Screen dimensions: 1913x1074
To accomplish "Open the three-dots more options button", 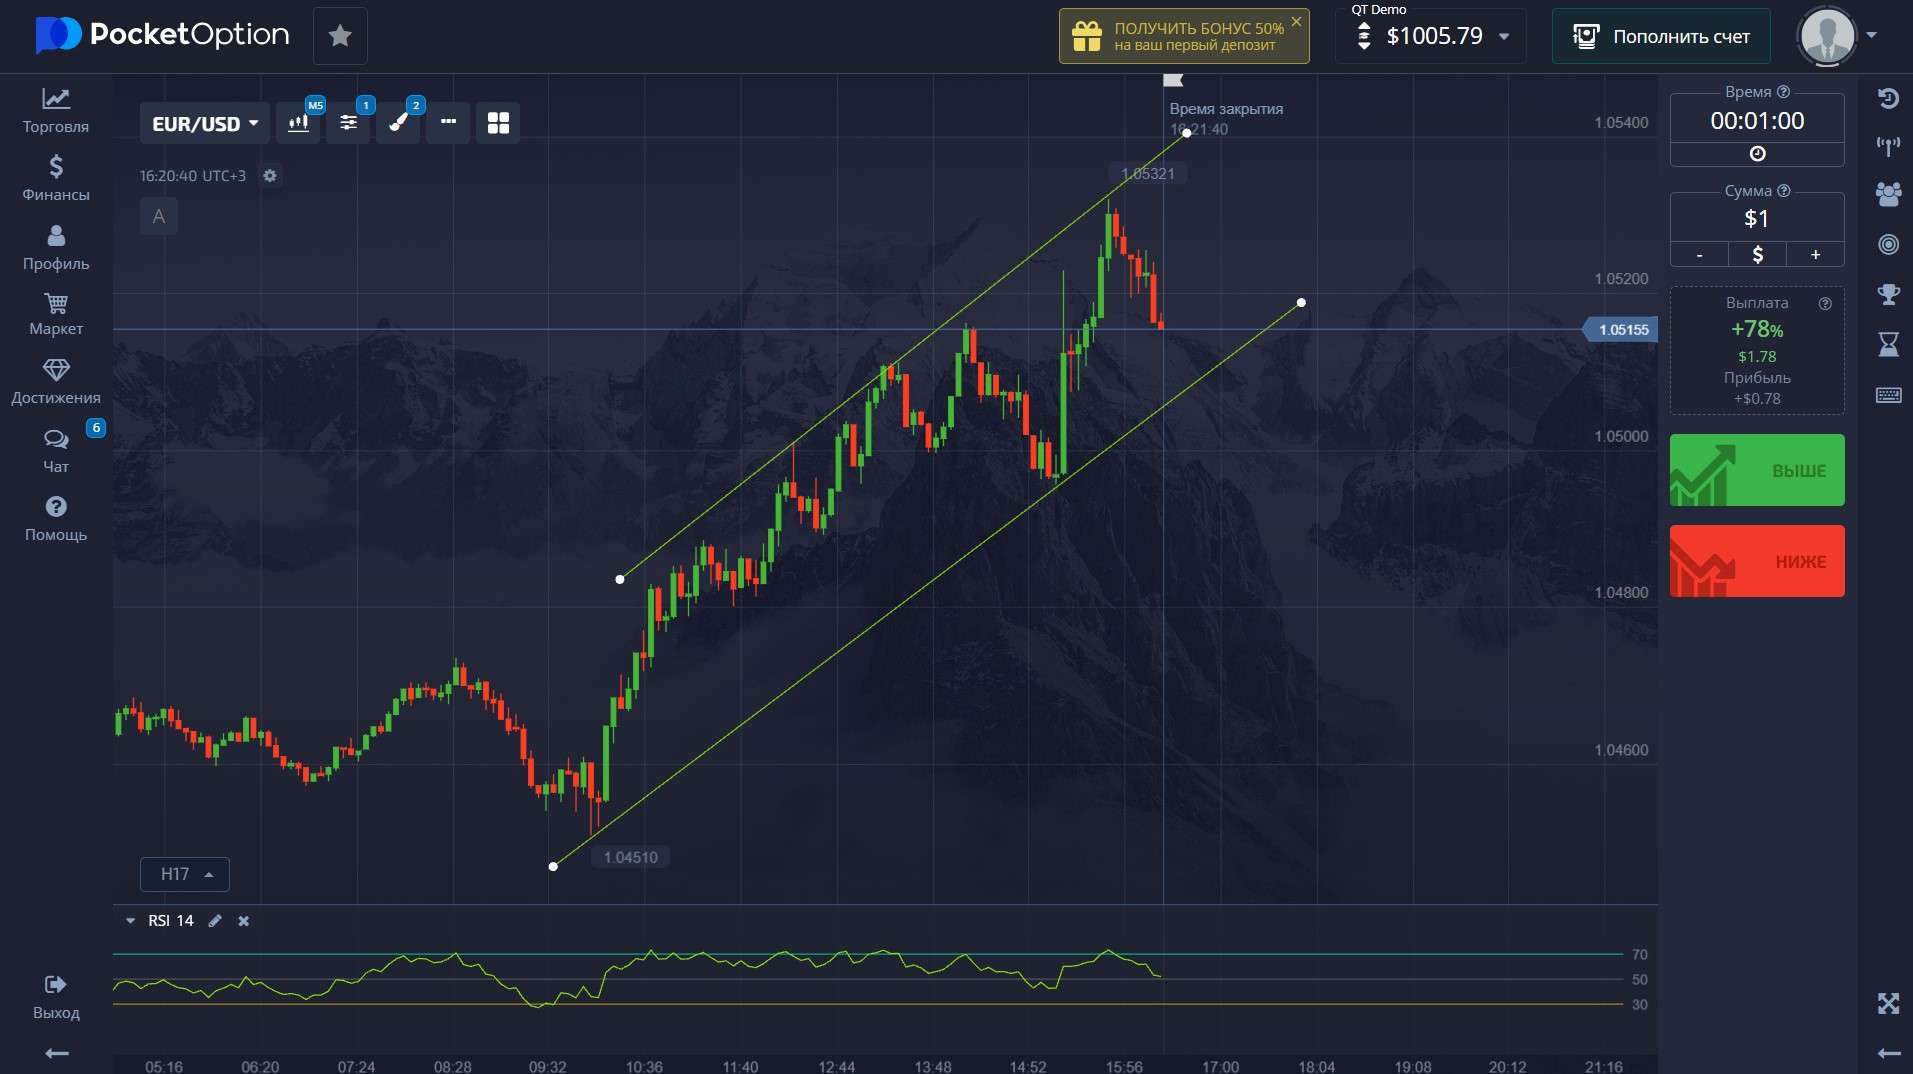I will point(448,123).
